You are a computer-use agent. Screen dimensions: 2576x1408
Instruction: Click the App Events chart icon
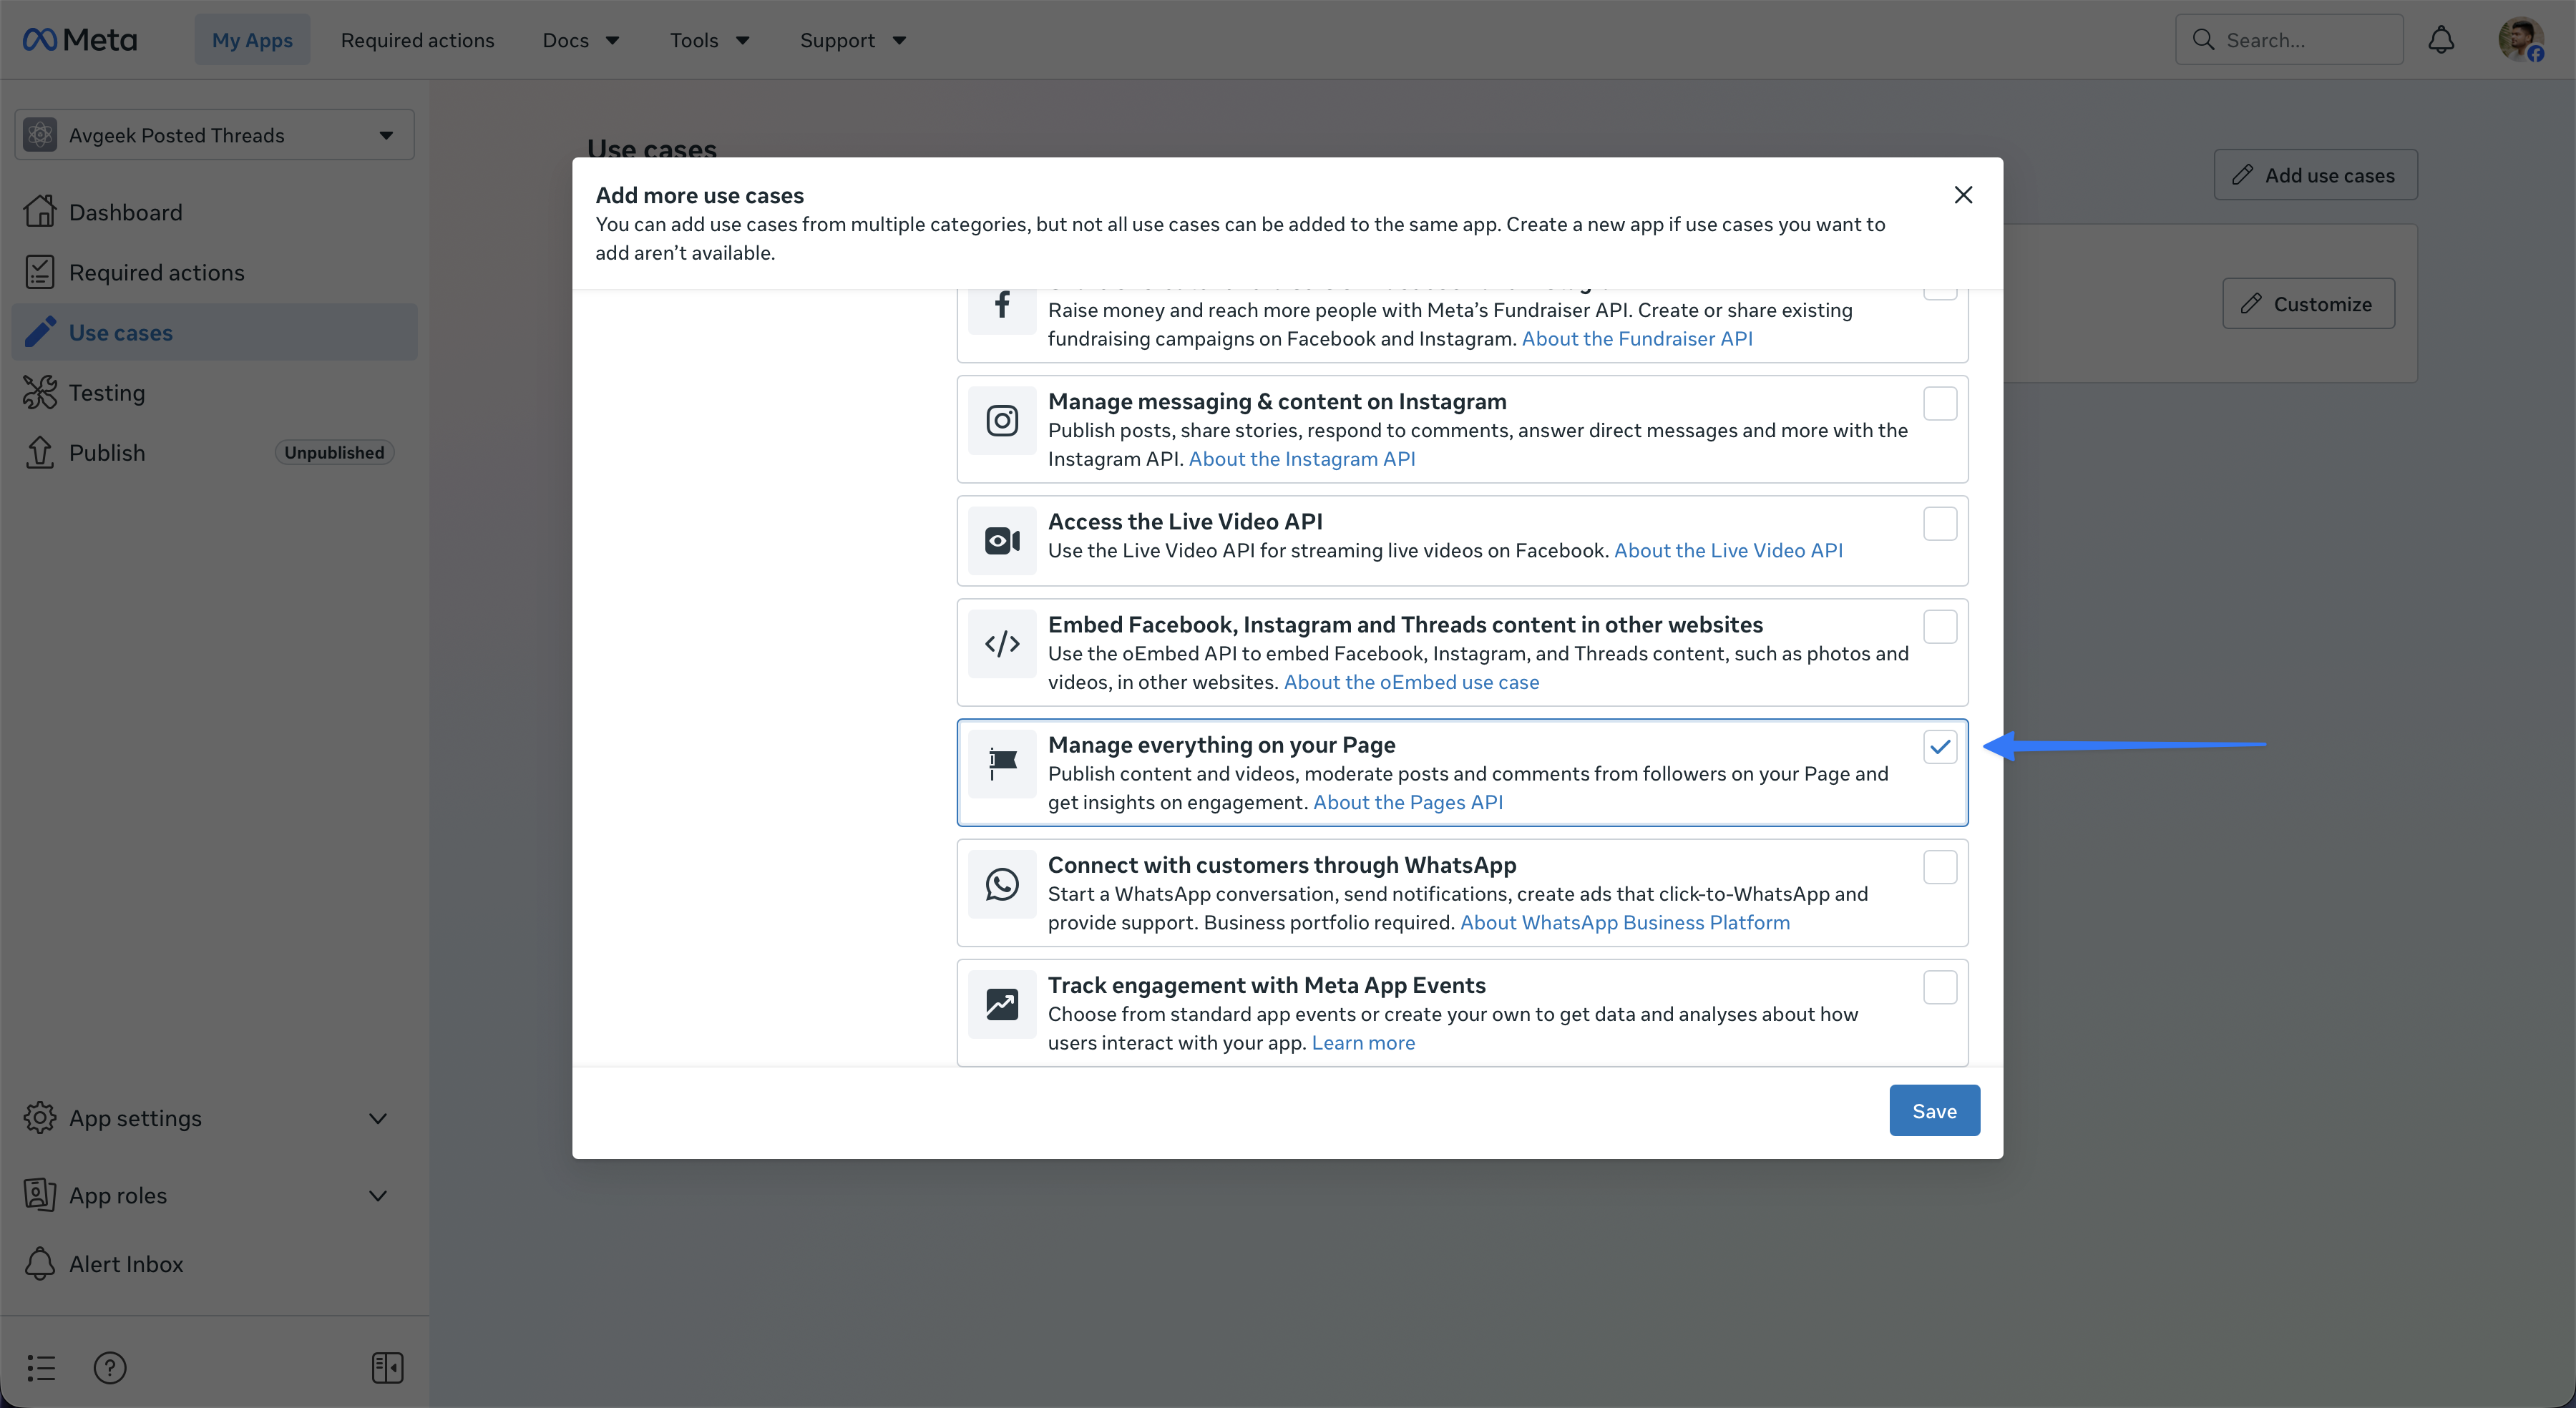(1002, 1004)
